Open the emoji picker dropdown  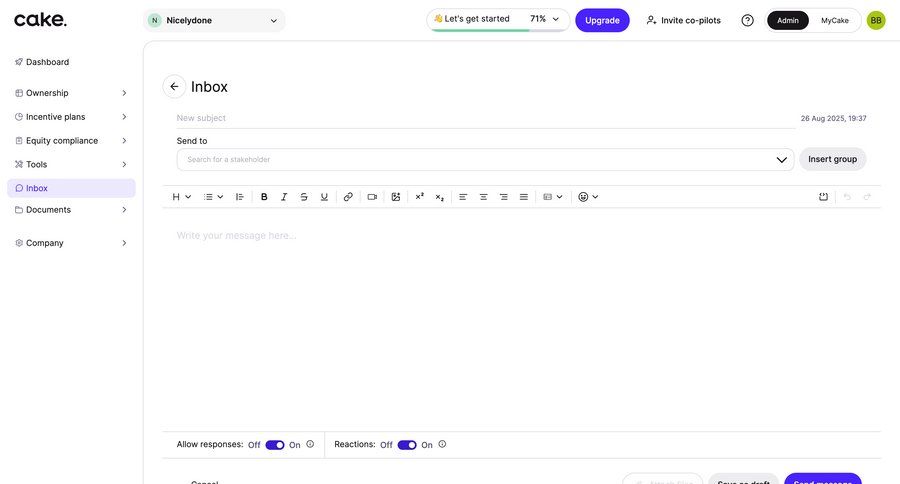pos(588,197)
